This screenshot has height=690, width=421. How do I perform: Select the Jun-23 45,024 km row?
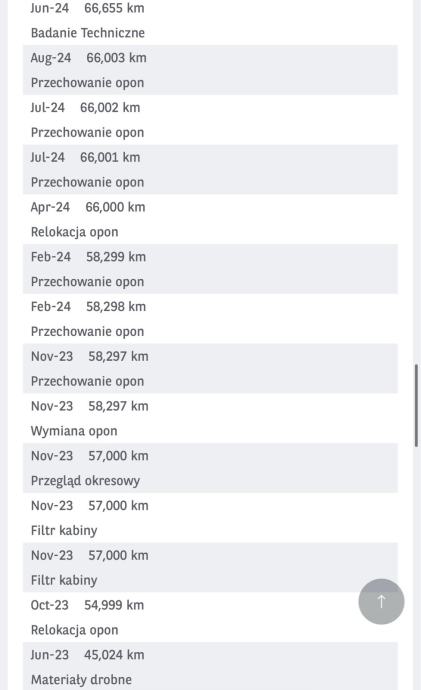[x=210, y=666]
